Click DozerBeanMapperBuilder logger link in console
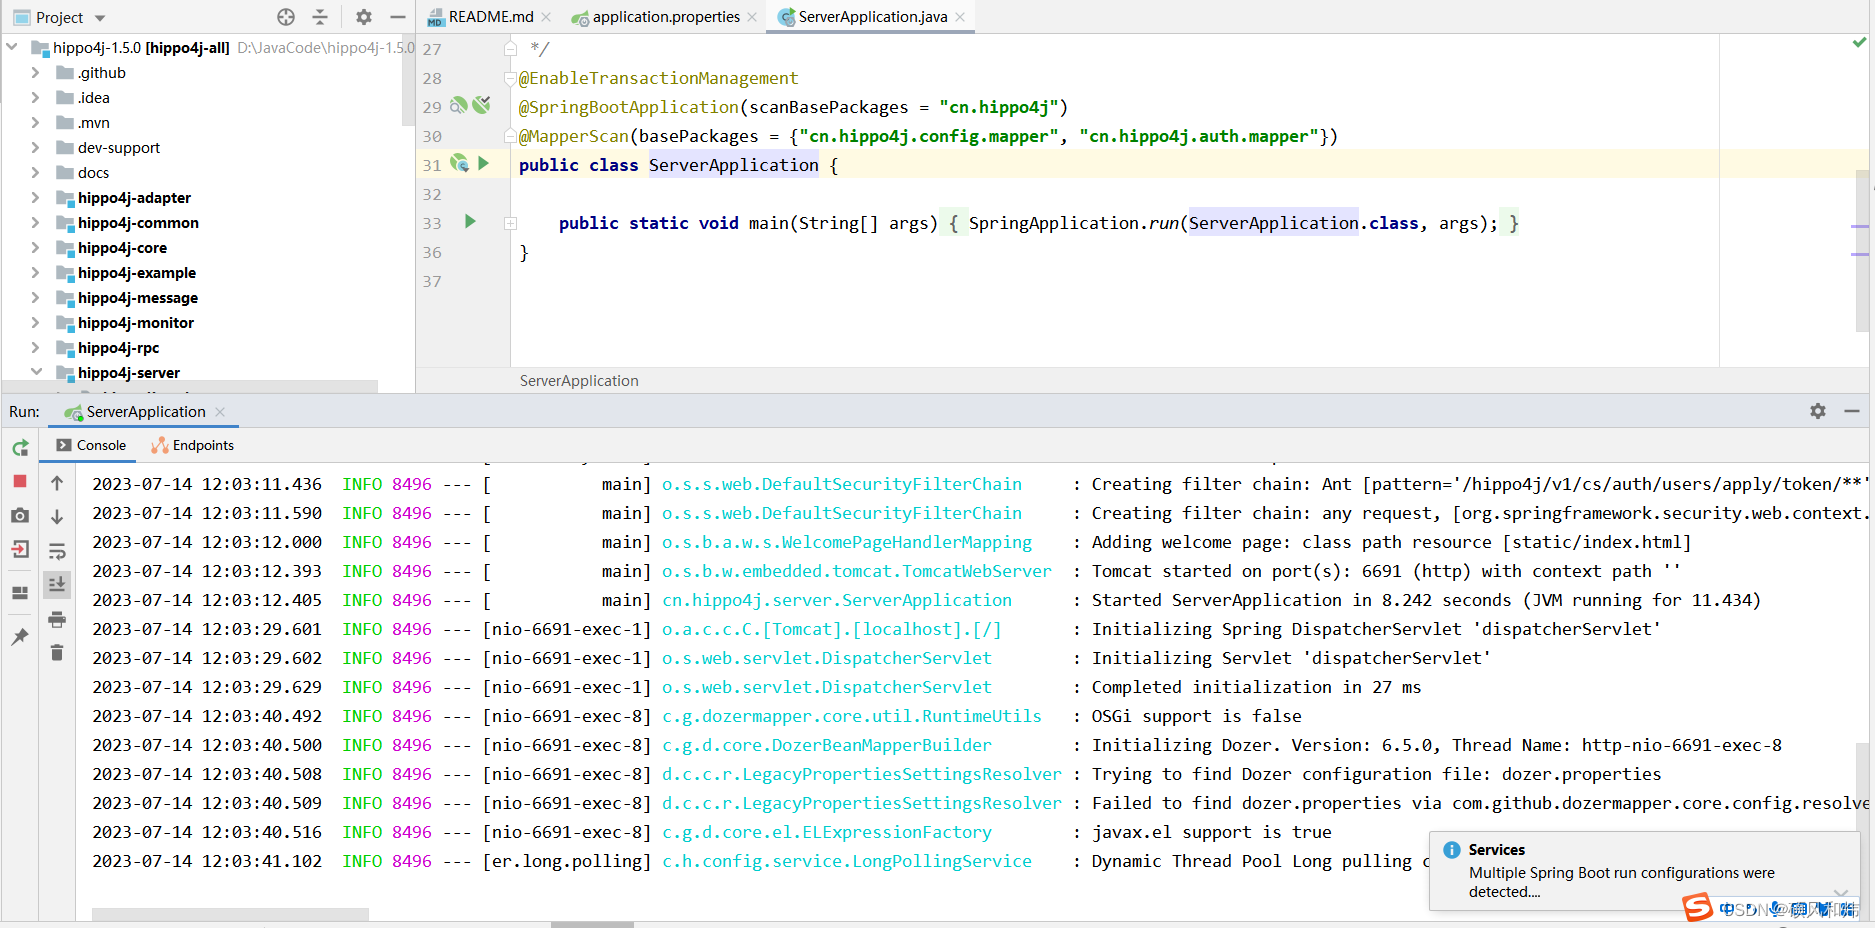 (827, 745)
